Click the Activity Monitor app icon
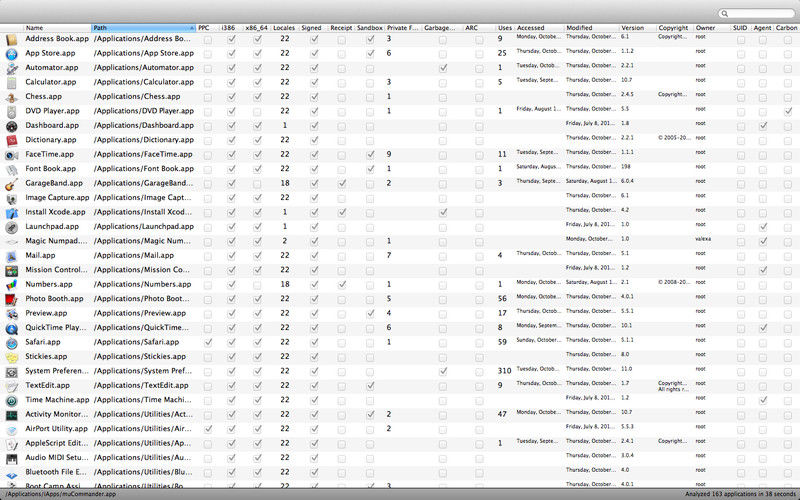Image resolution: width=800 pixels, height=500 pixels. coord(11,415)
